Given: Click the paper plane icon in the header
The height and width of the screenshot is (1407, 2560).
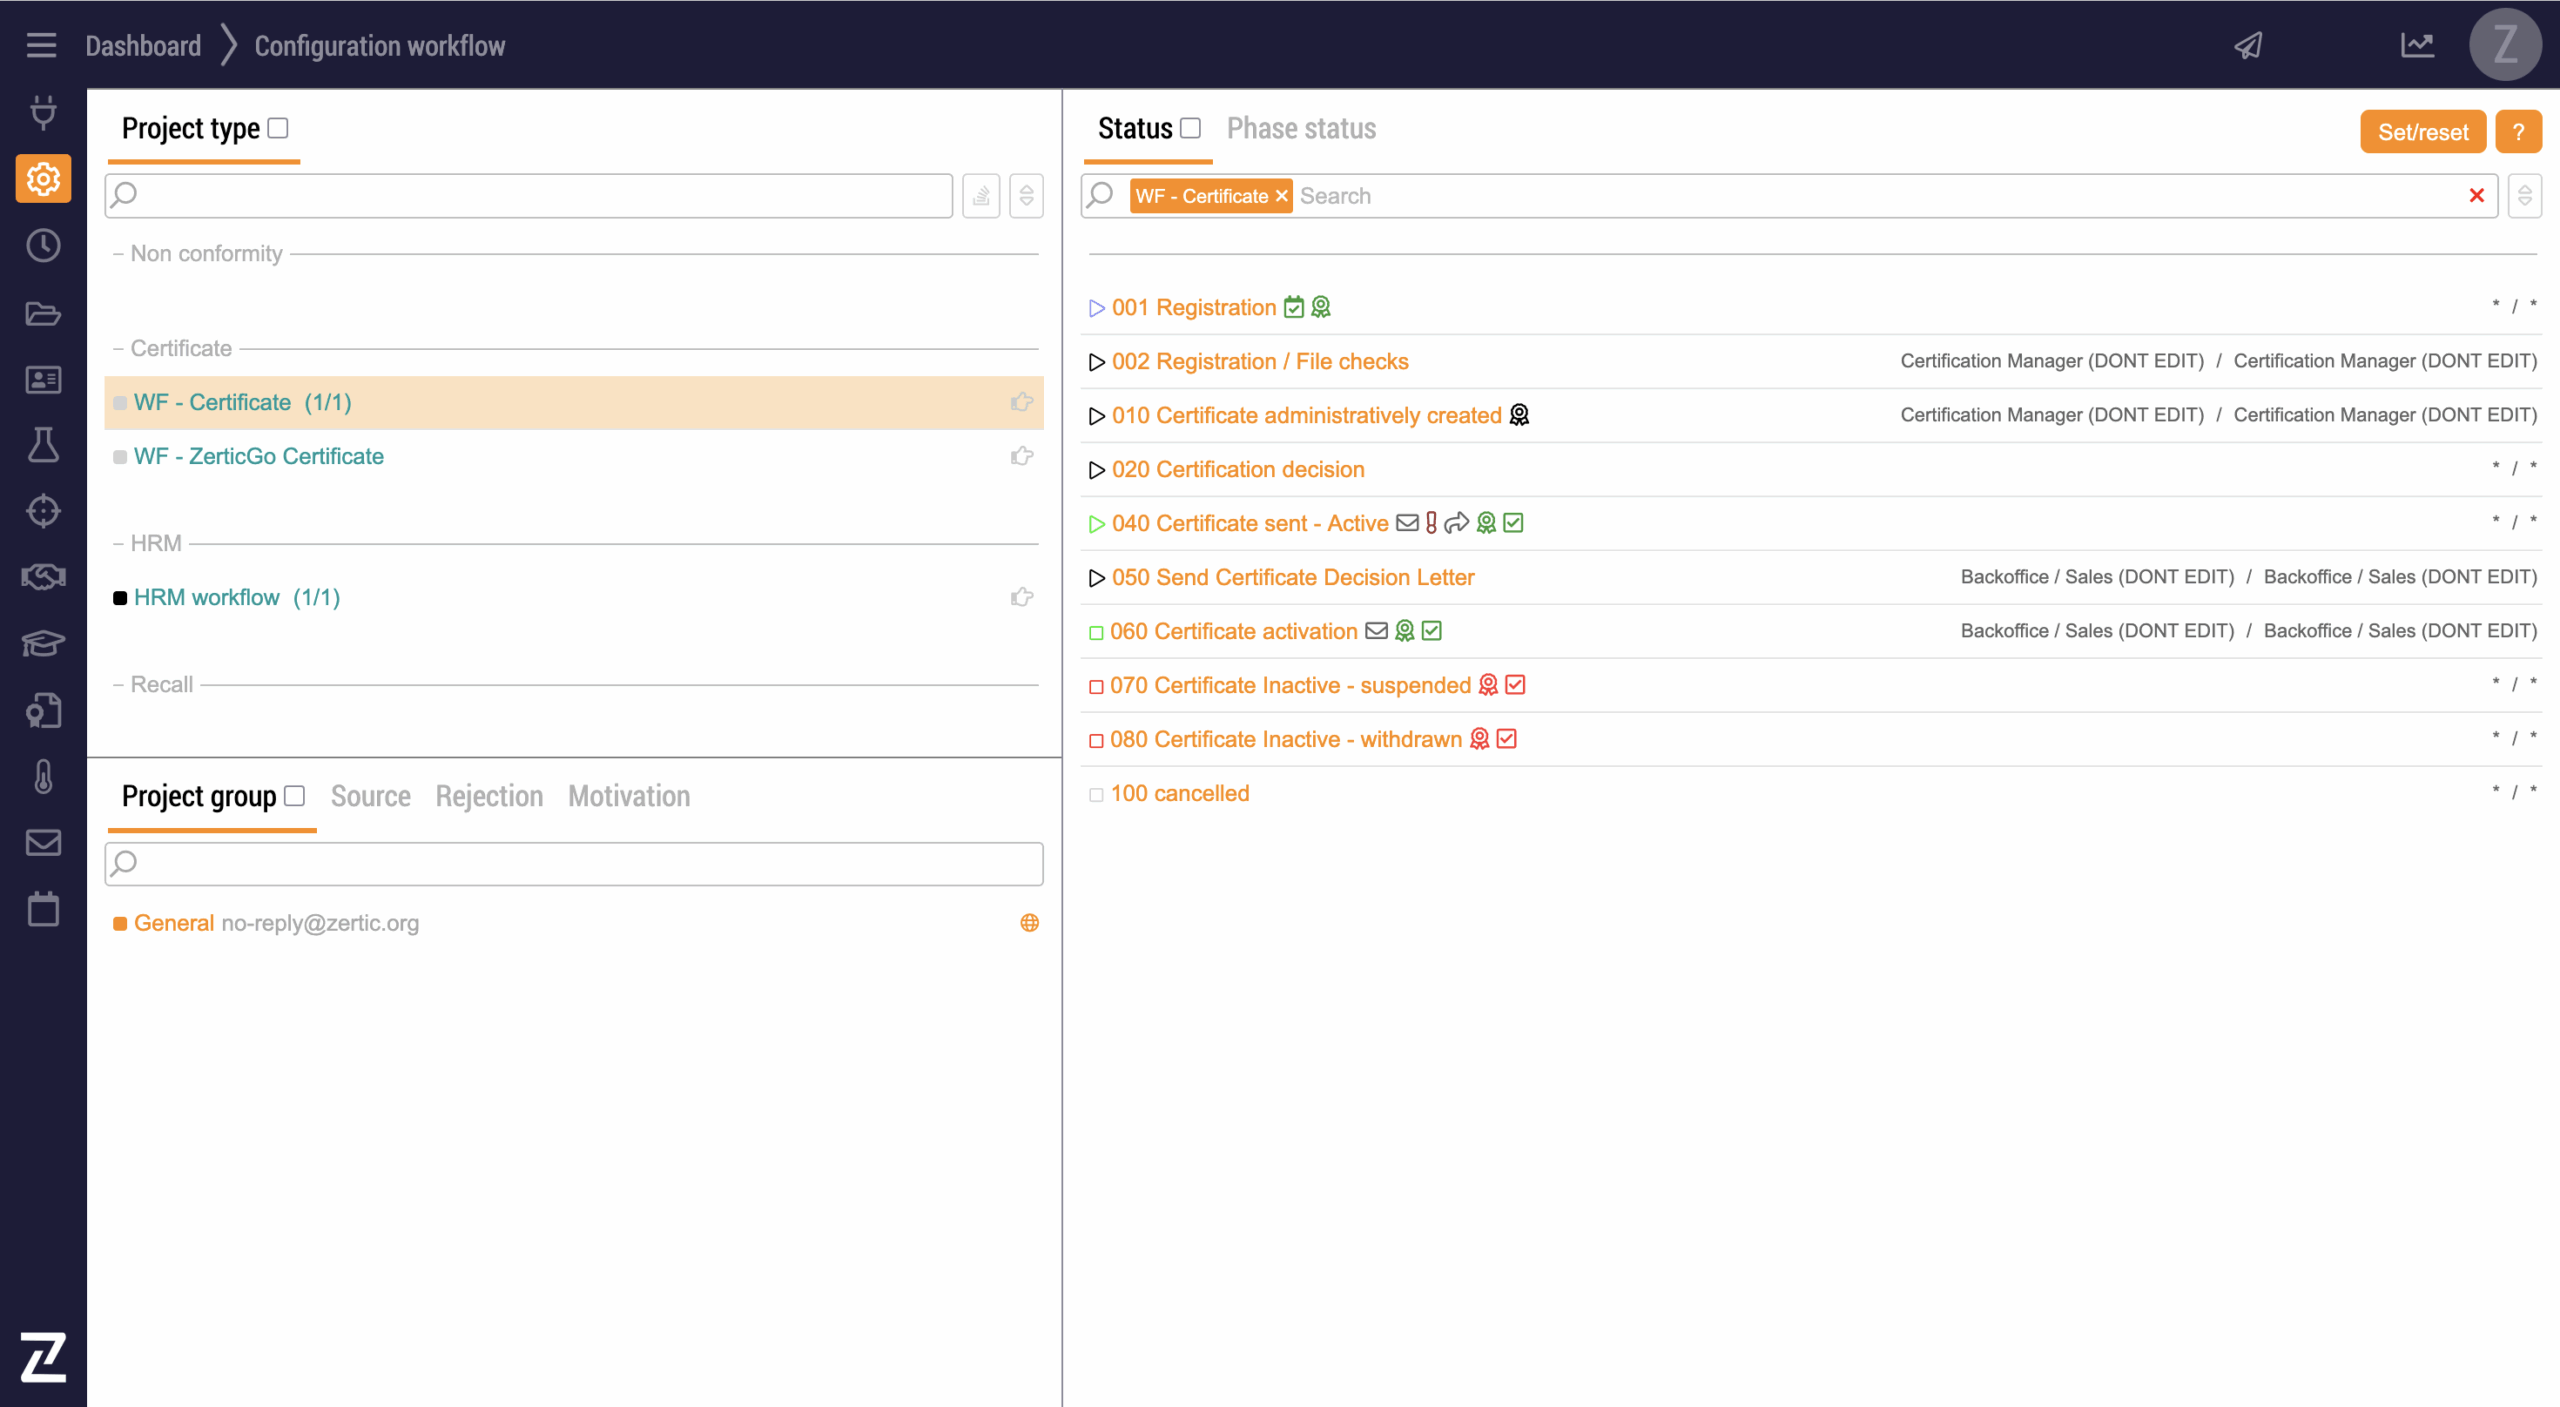Looking at the screenshot, I should pos(2248,46).
